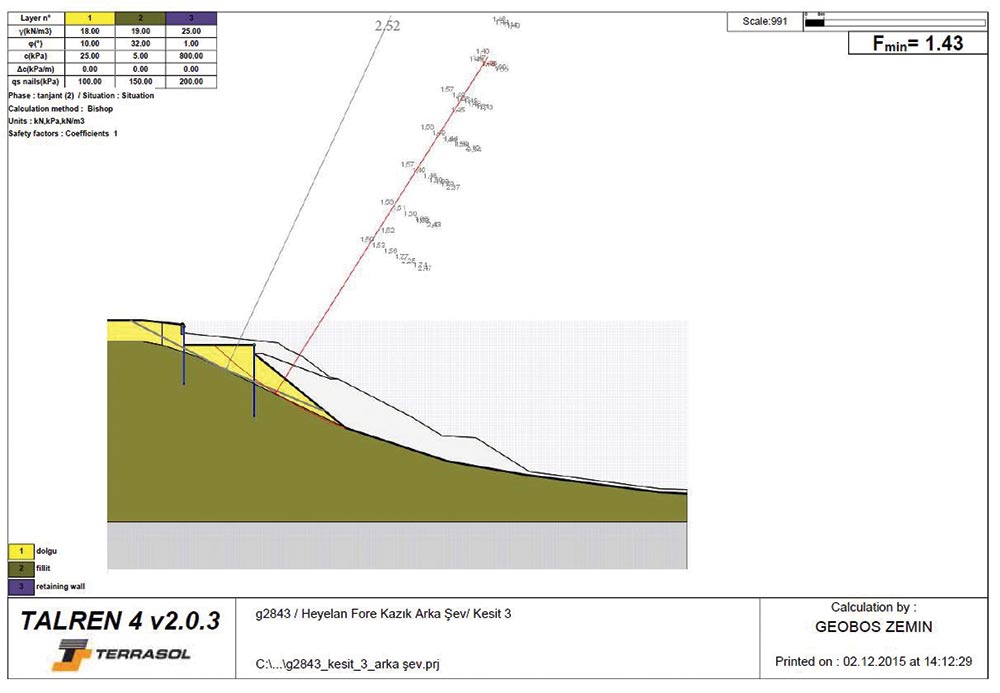
Task: Click the dolgu legend swatch
Action: point(18,550)
